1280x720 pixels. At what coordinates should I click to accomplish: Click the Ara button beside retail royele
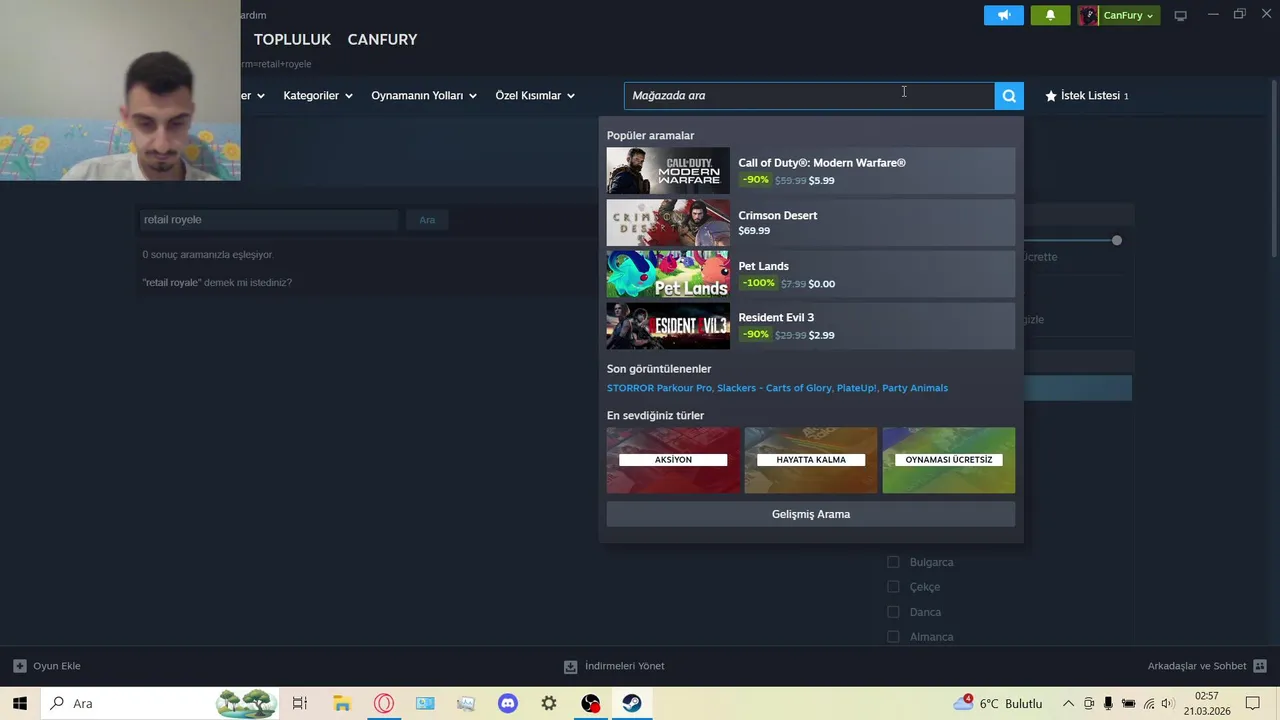click(427, 220)
